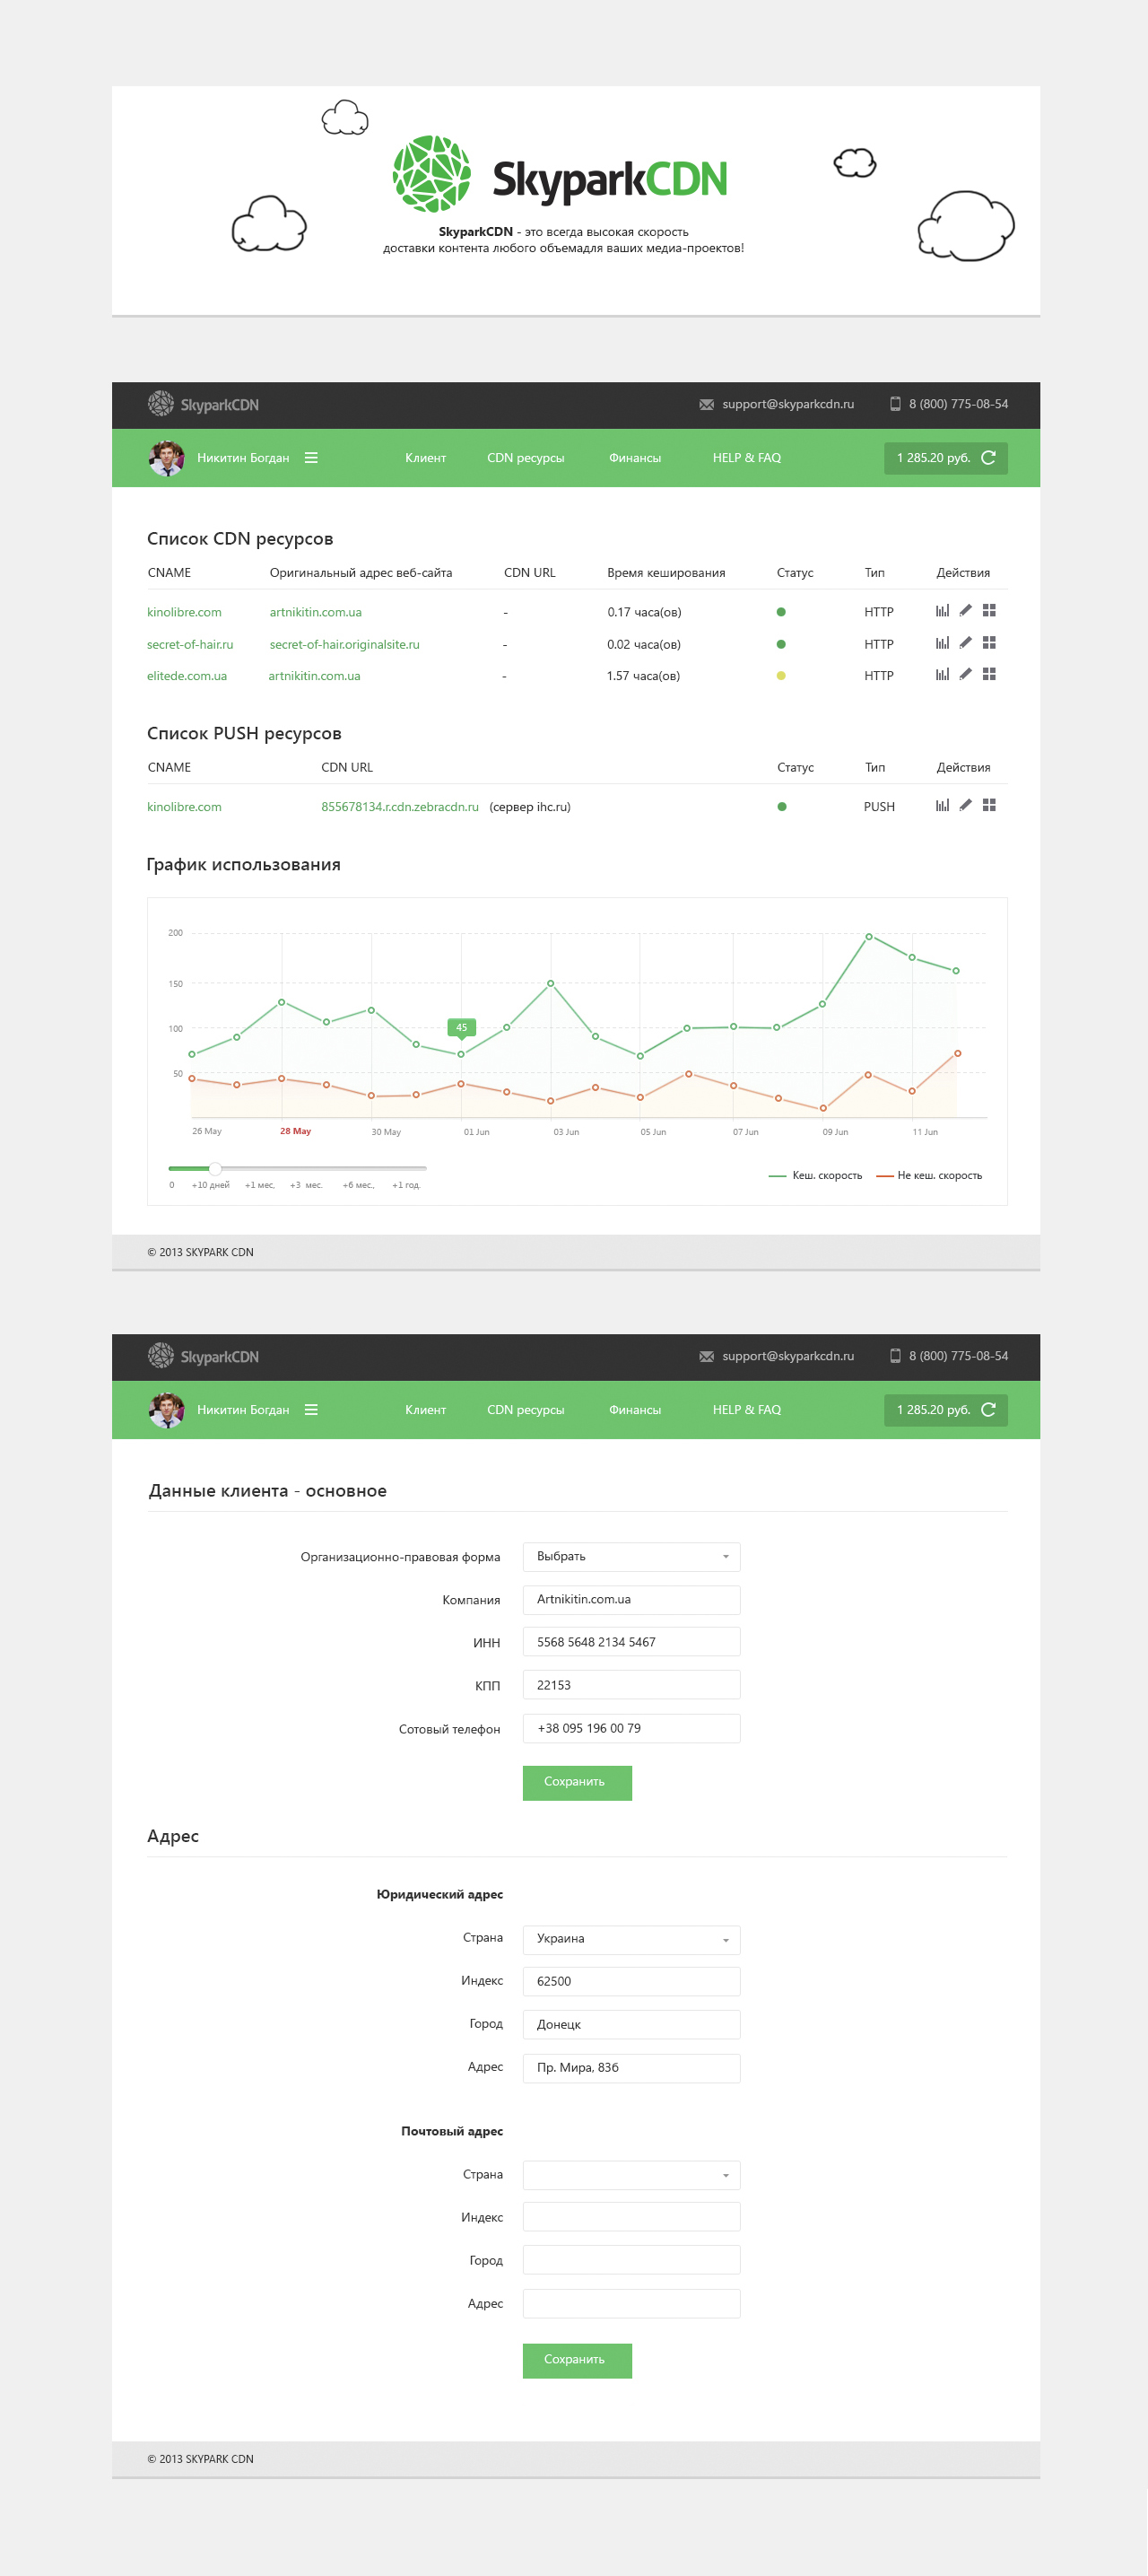Open the empty Страна dropdown under Почтовый адрес
The width and height of the screenshot is (1148, 2576).
point(631,2175)
